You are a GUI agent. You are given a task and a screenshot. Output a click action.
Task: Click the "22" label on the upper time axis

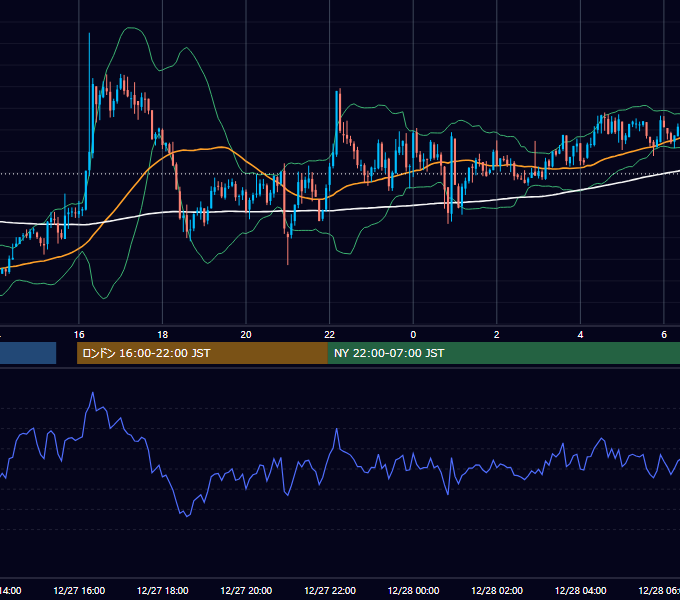pos(330,335)
